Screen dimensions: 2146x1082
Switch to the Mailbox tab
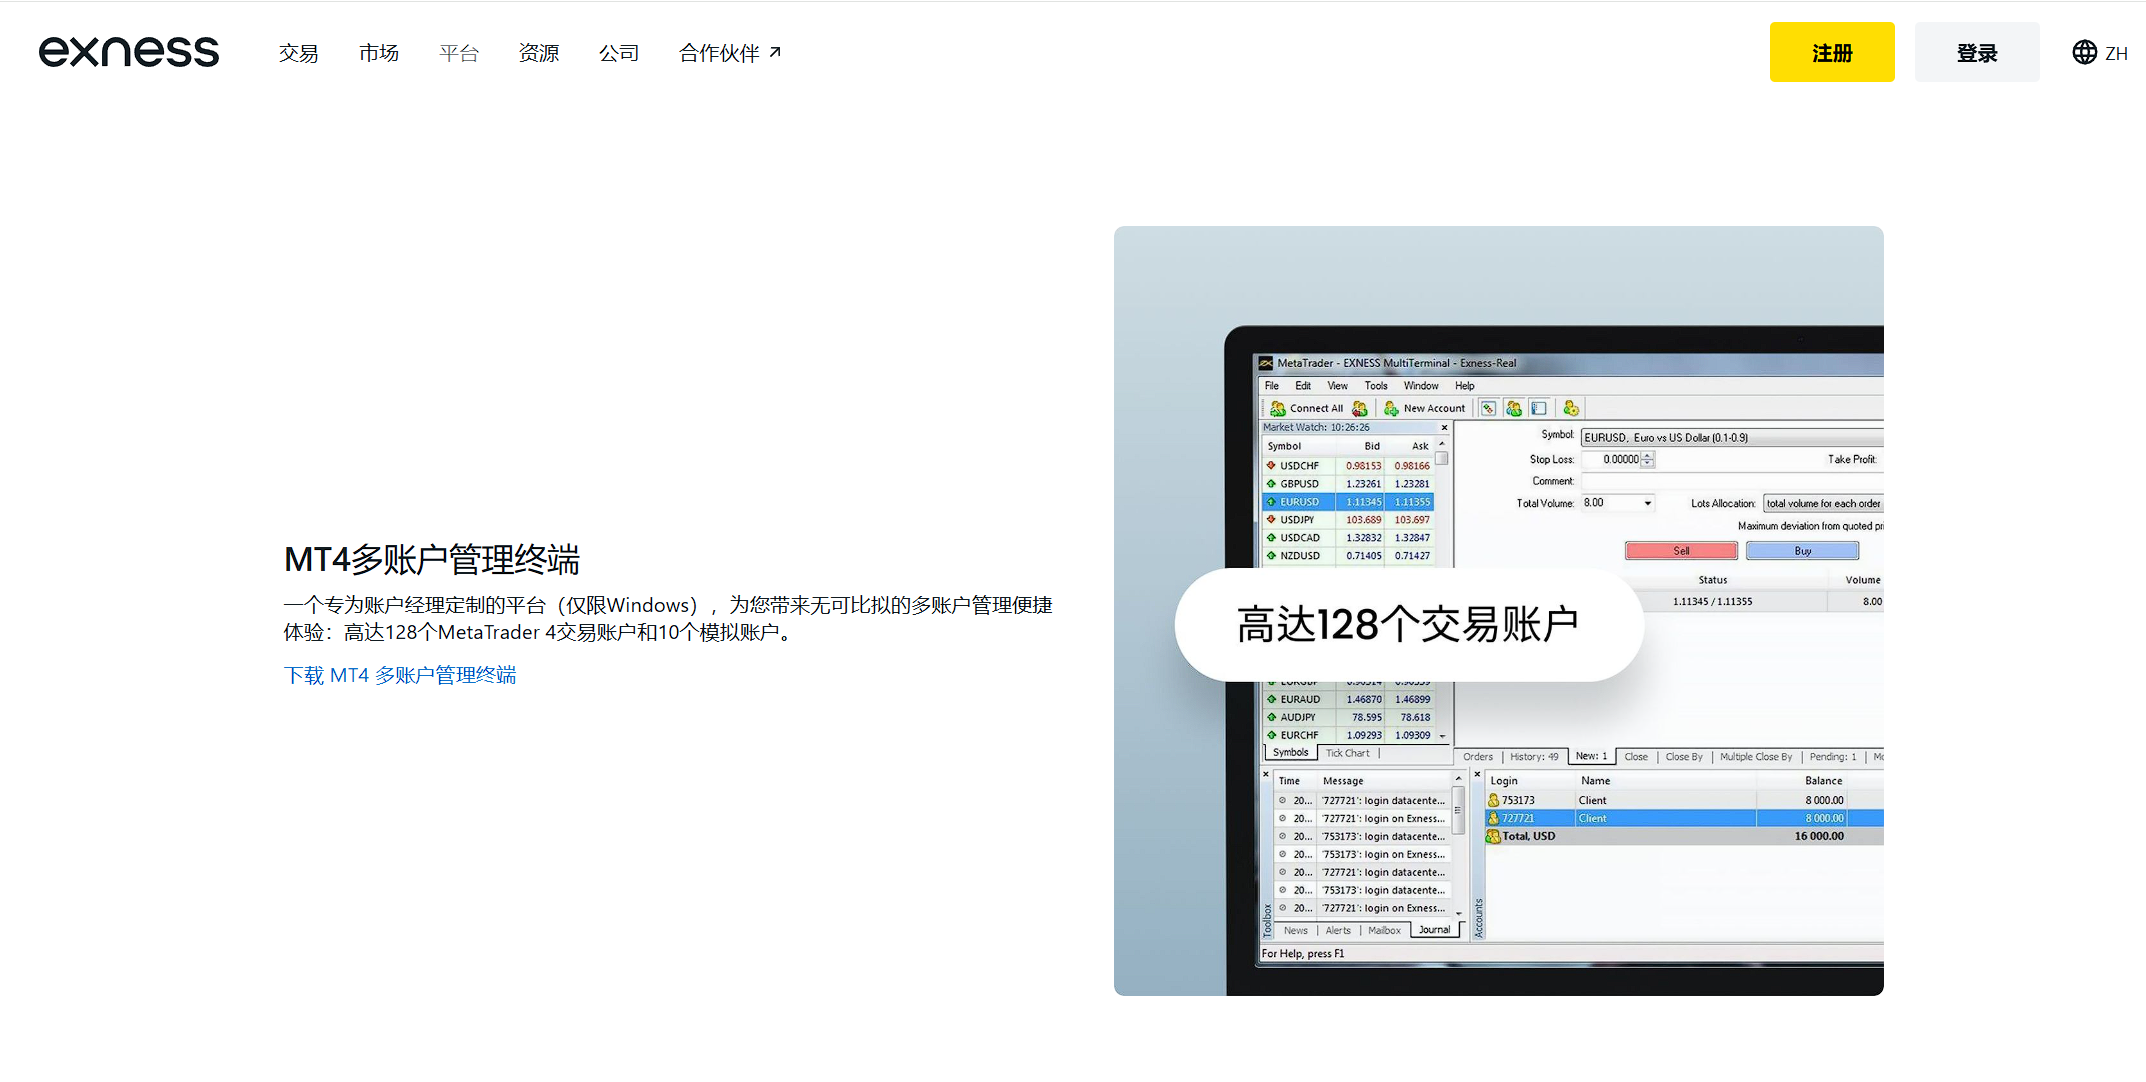point(1384,931)
